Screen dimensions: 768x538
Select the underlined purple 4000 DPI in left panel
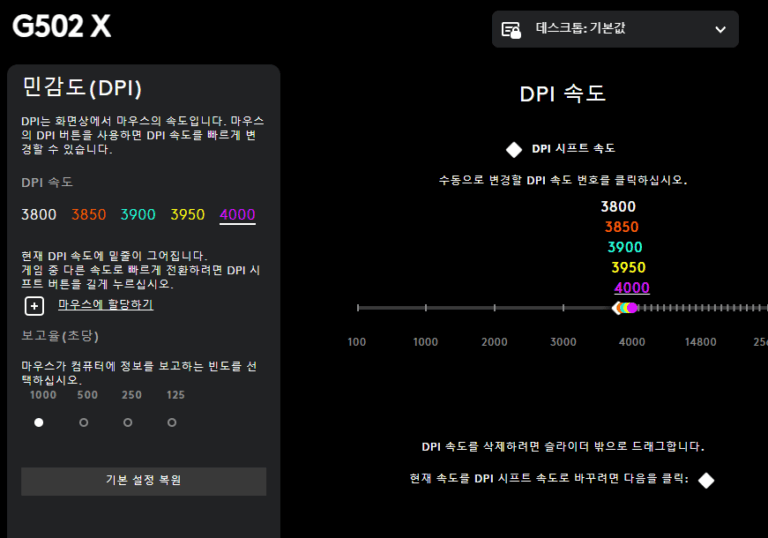pos(237,215)
